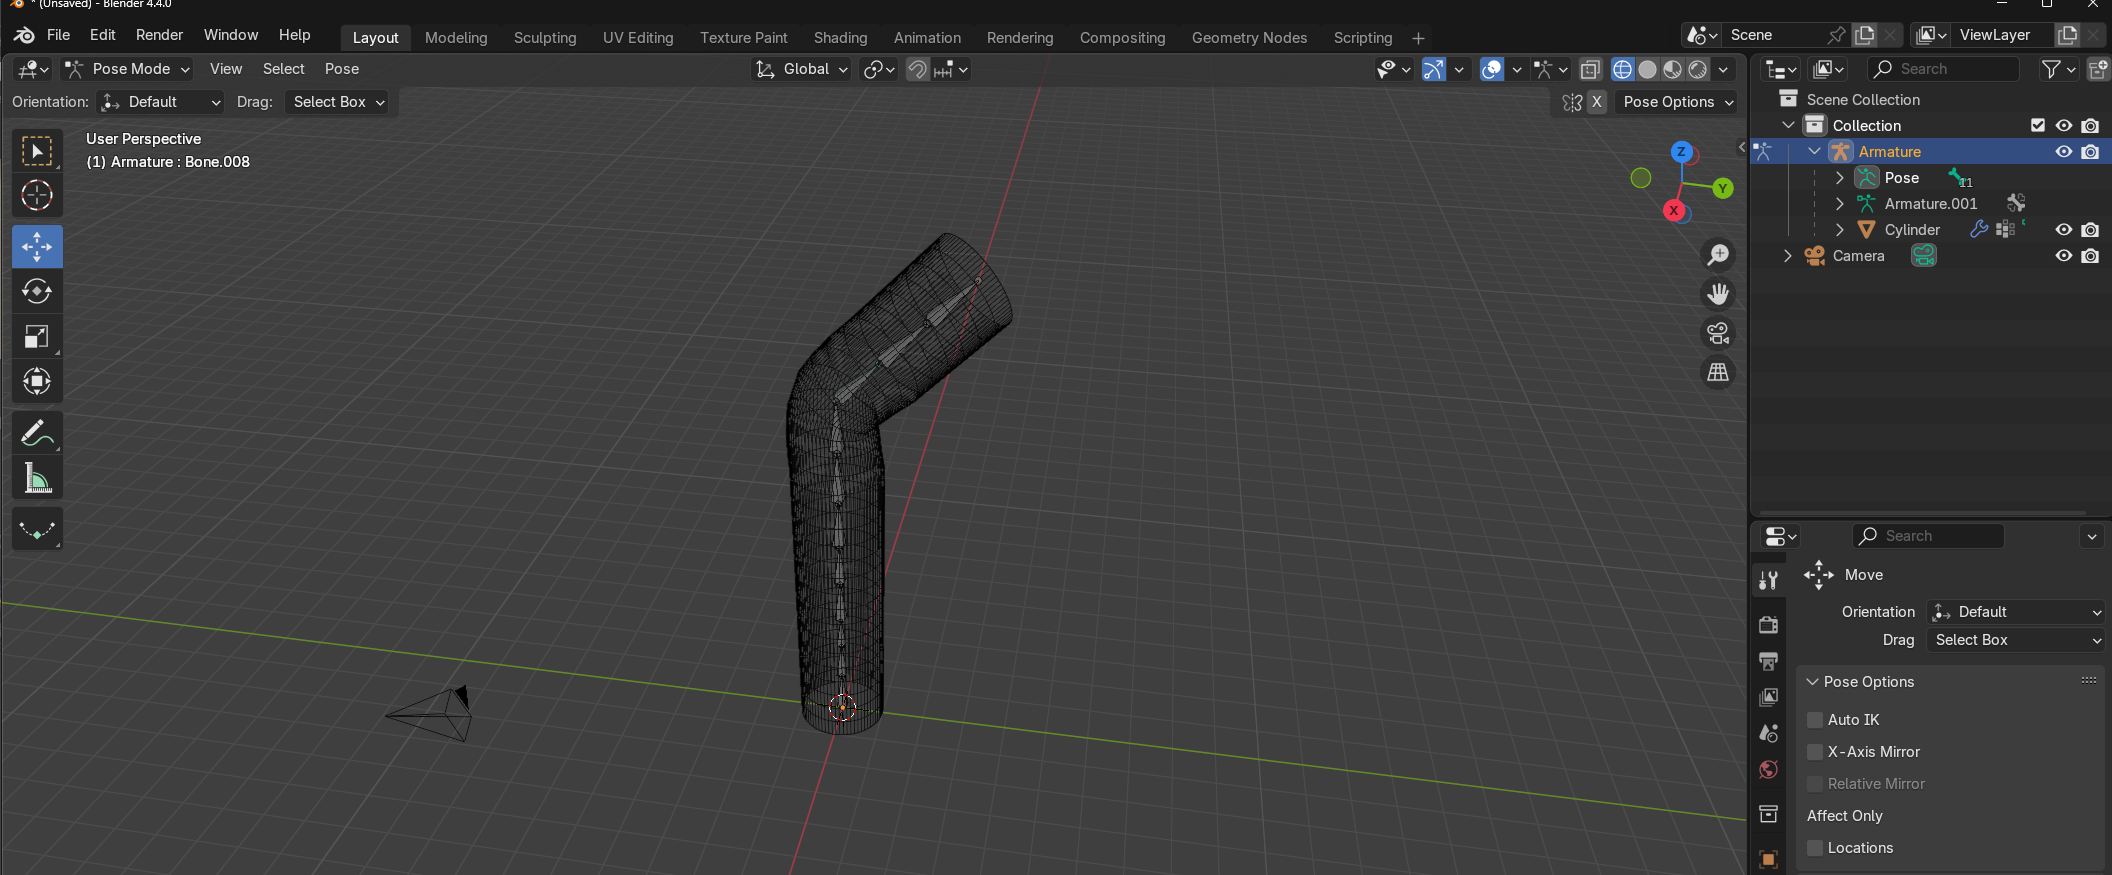Activate the Cursor tool
Viewport: 2112px width, 875px height.
[x=37, y=196]
